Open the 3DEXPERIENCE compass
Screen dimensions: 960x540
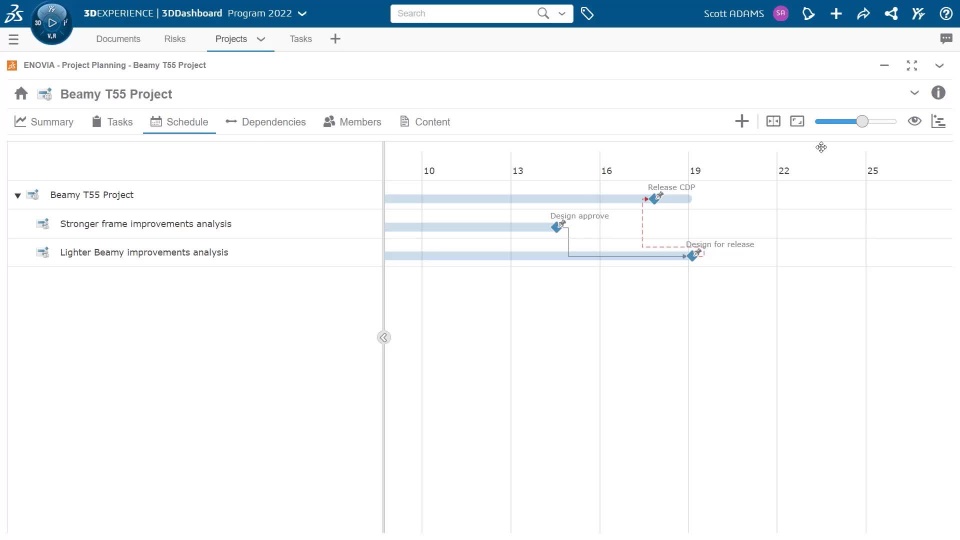pyautogui.click(x=51, y=23)
